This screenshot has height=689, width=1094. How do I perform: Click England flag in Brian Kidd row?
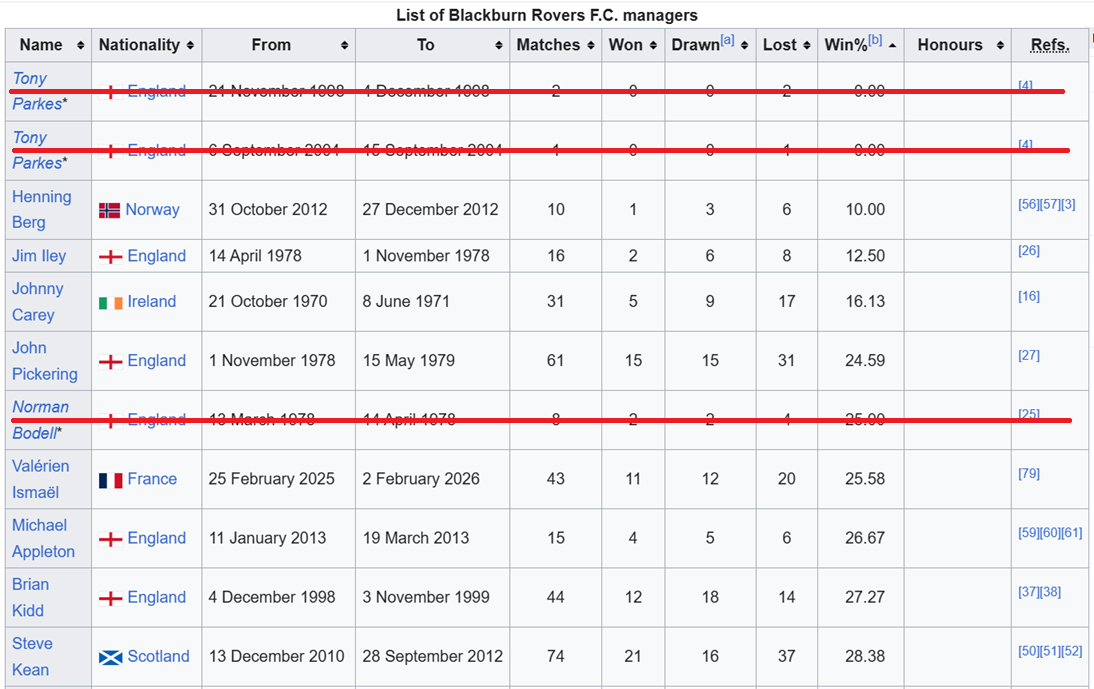pos(110,598)
